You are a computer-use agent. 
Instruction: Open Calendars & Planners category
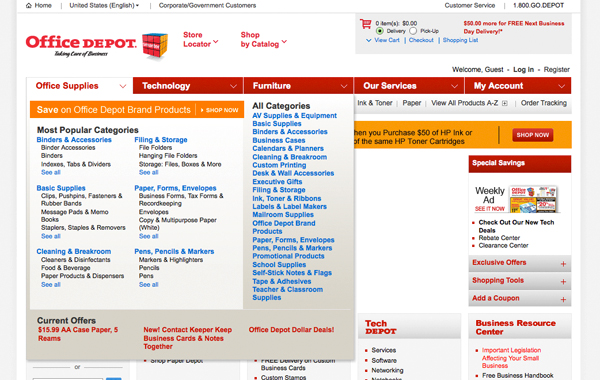point(288,148)
